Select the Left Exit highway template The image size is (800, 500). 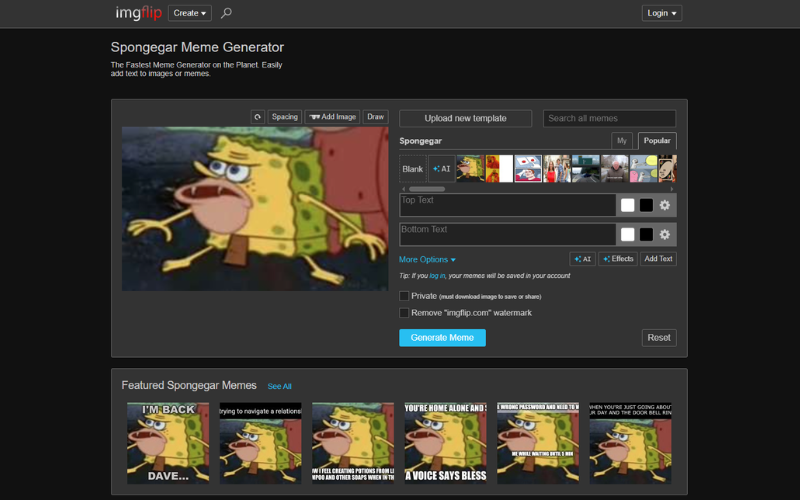(x=586, y=169)
